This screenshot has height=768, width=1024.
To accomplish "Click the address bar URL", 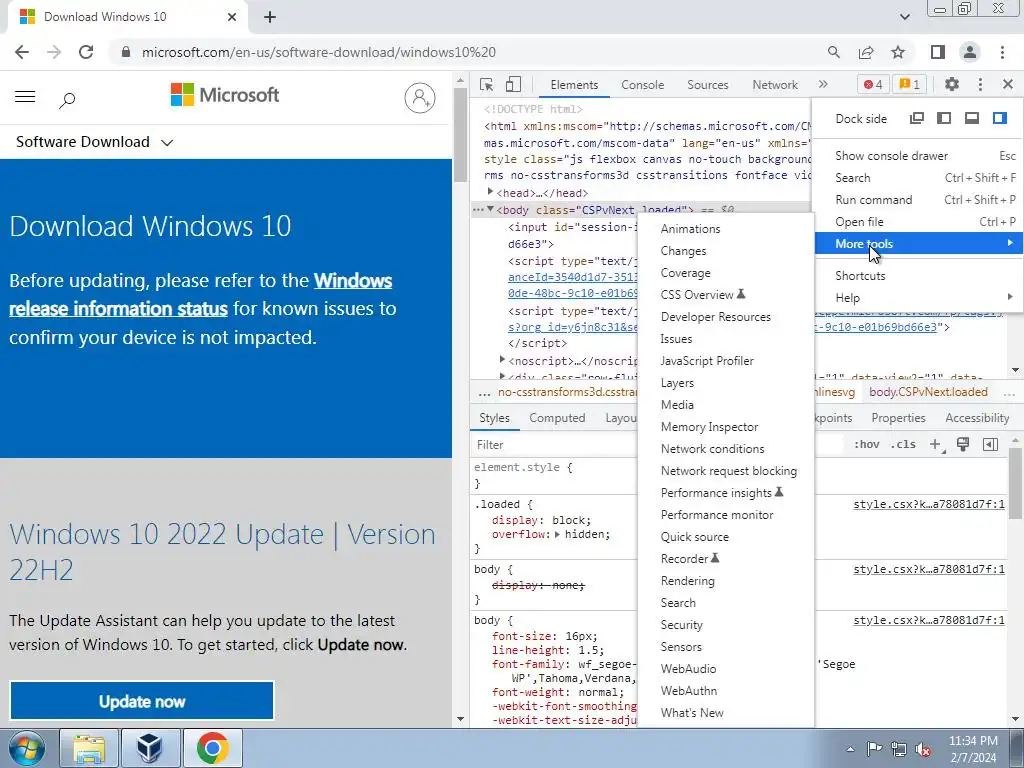I will point(319,52).
